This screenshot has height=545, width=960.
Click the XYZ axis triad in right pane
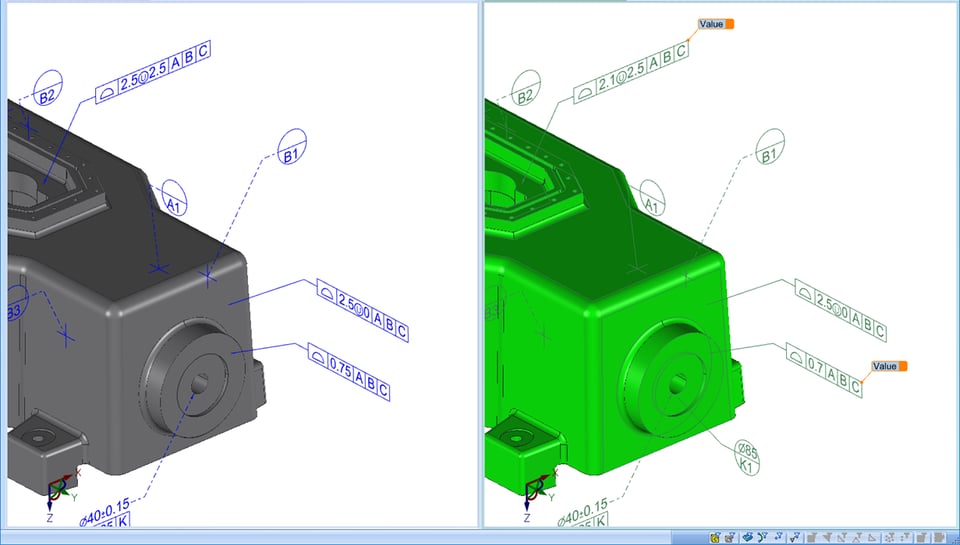[x=538, y=494]
